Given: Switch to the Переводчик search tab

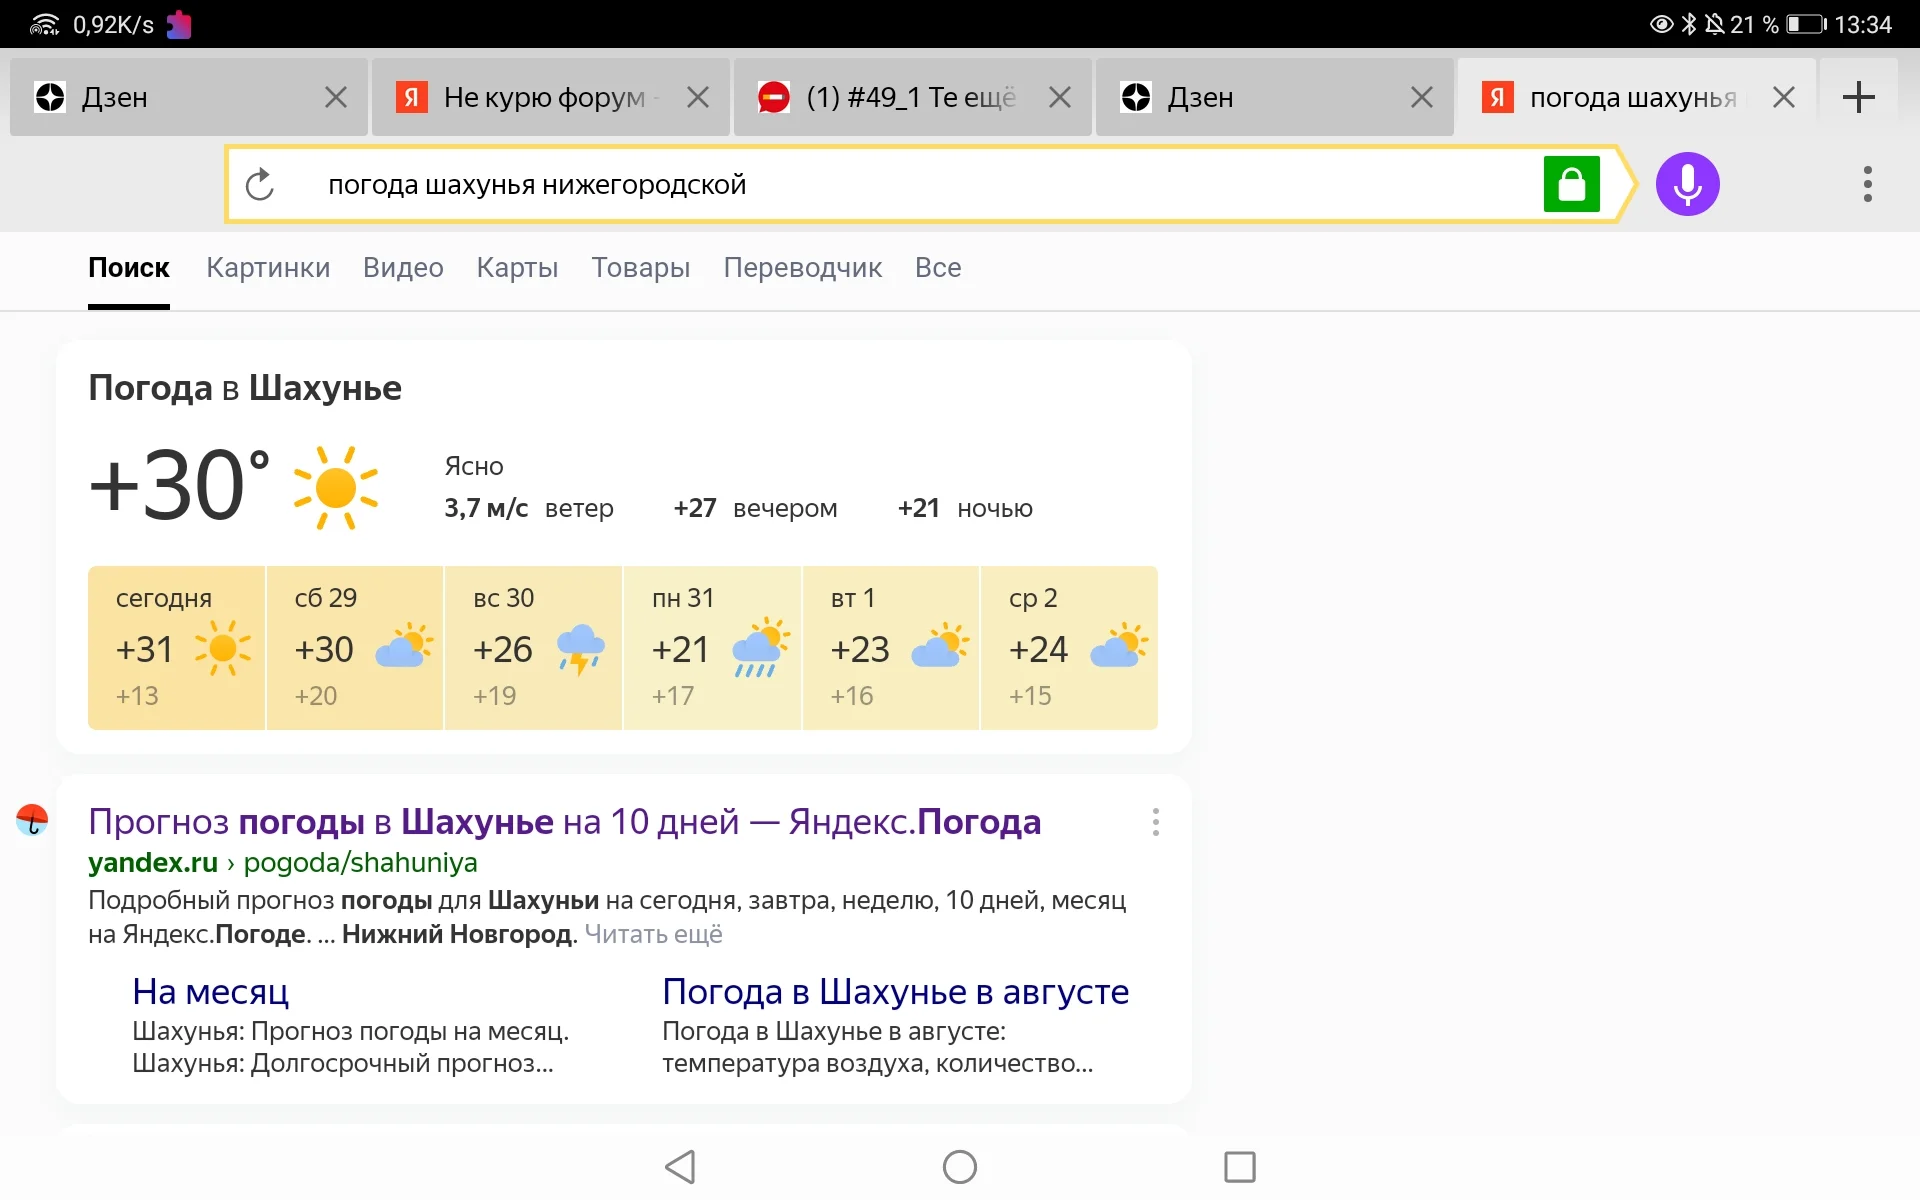Looking at the screenshot, I should point(802,268).
